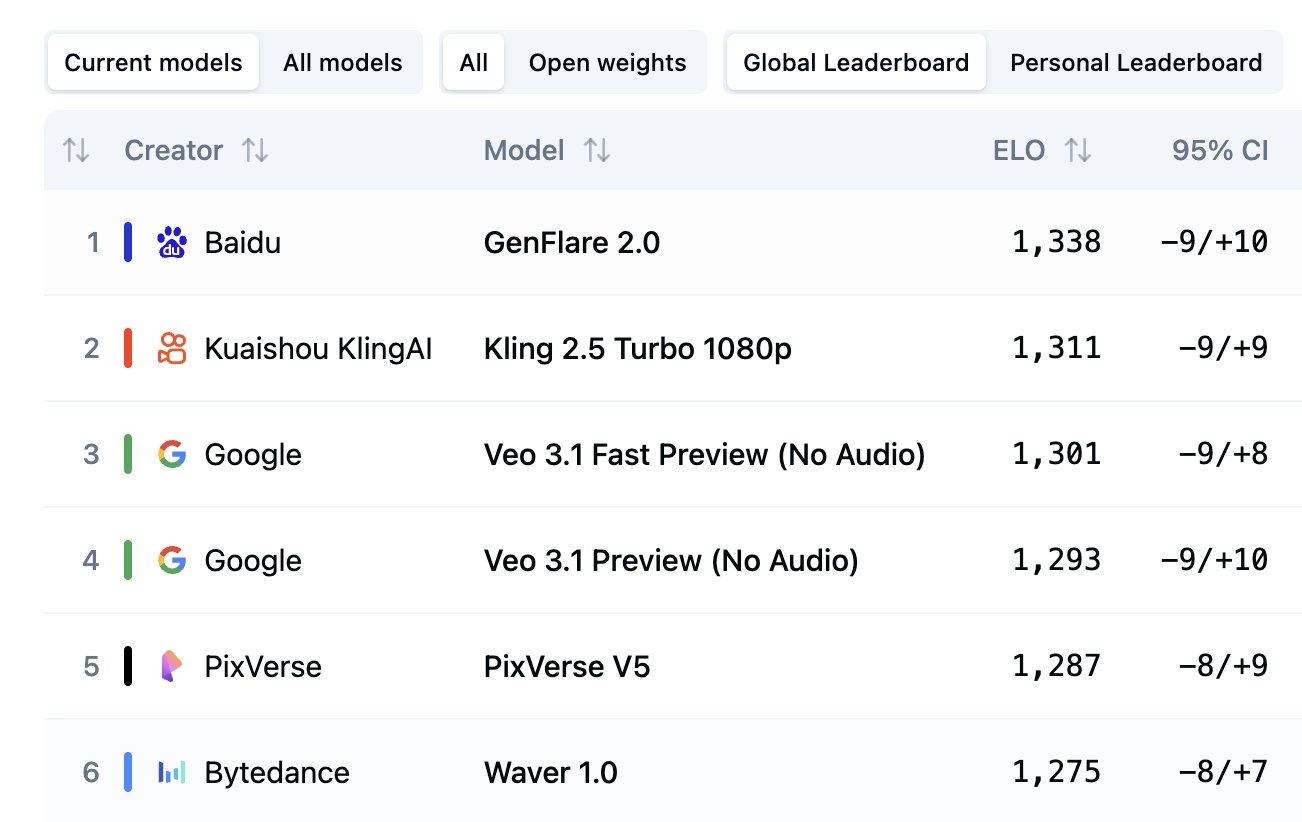
Task: Click the PixVerse logo icon
Action: point(172,666)
